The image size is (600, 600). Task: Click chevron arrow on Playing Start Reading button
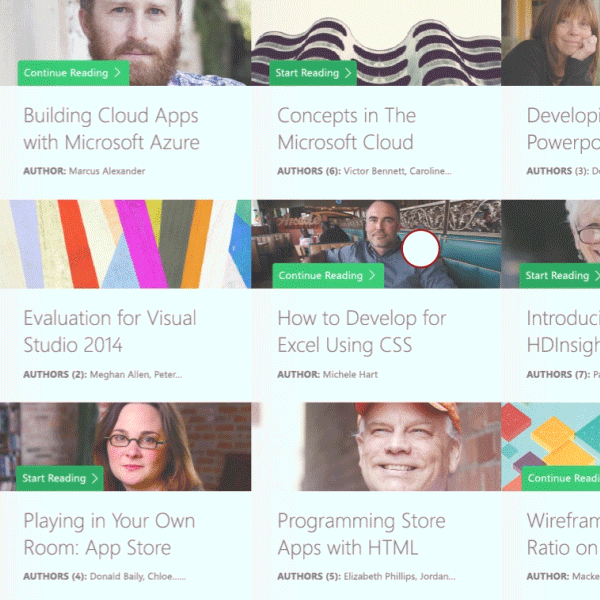click(95, 478)
